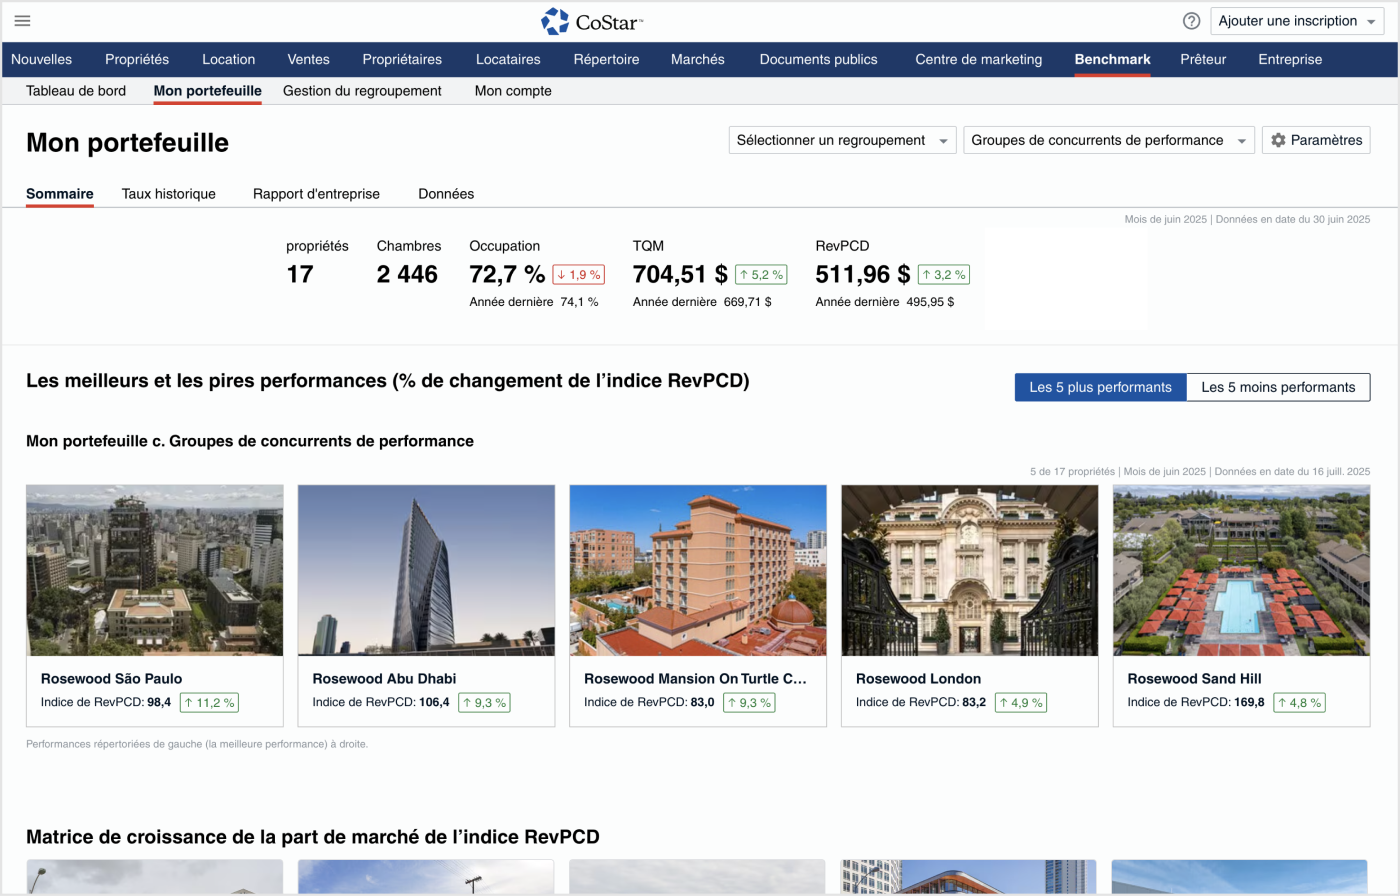
Task: Open the Rosewood Abu Dhabi image
Action: (426, 570)
